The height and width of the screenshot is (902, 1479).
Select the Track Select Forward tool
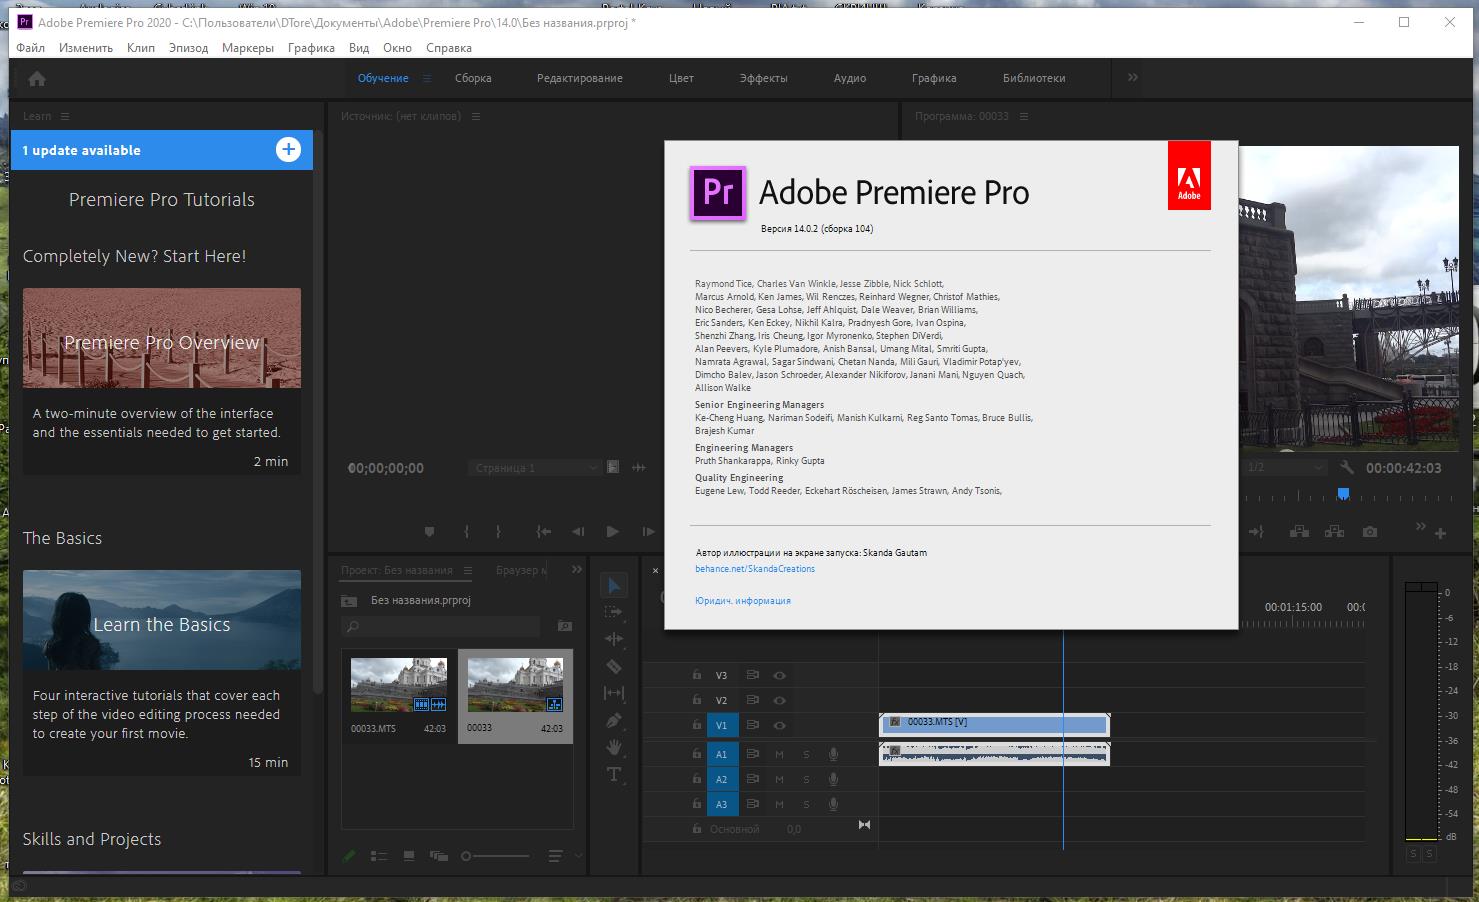point(614,612)
